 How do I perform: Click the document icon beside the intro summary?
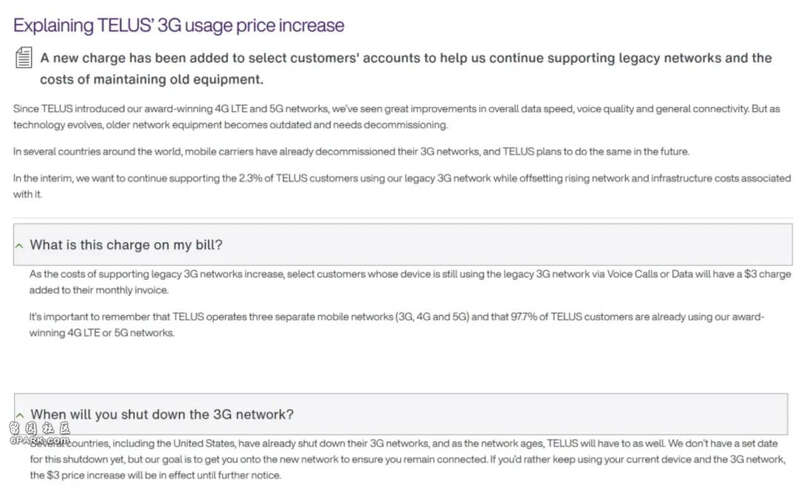coord(23,58)
